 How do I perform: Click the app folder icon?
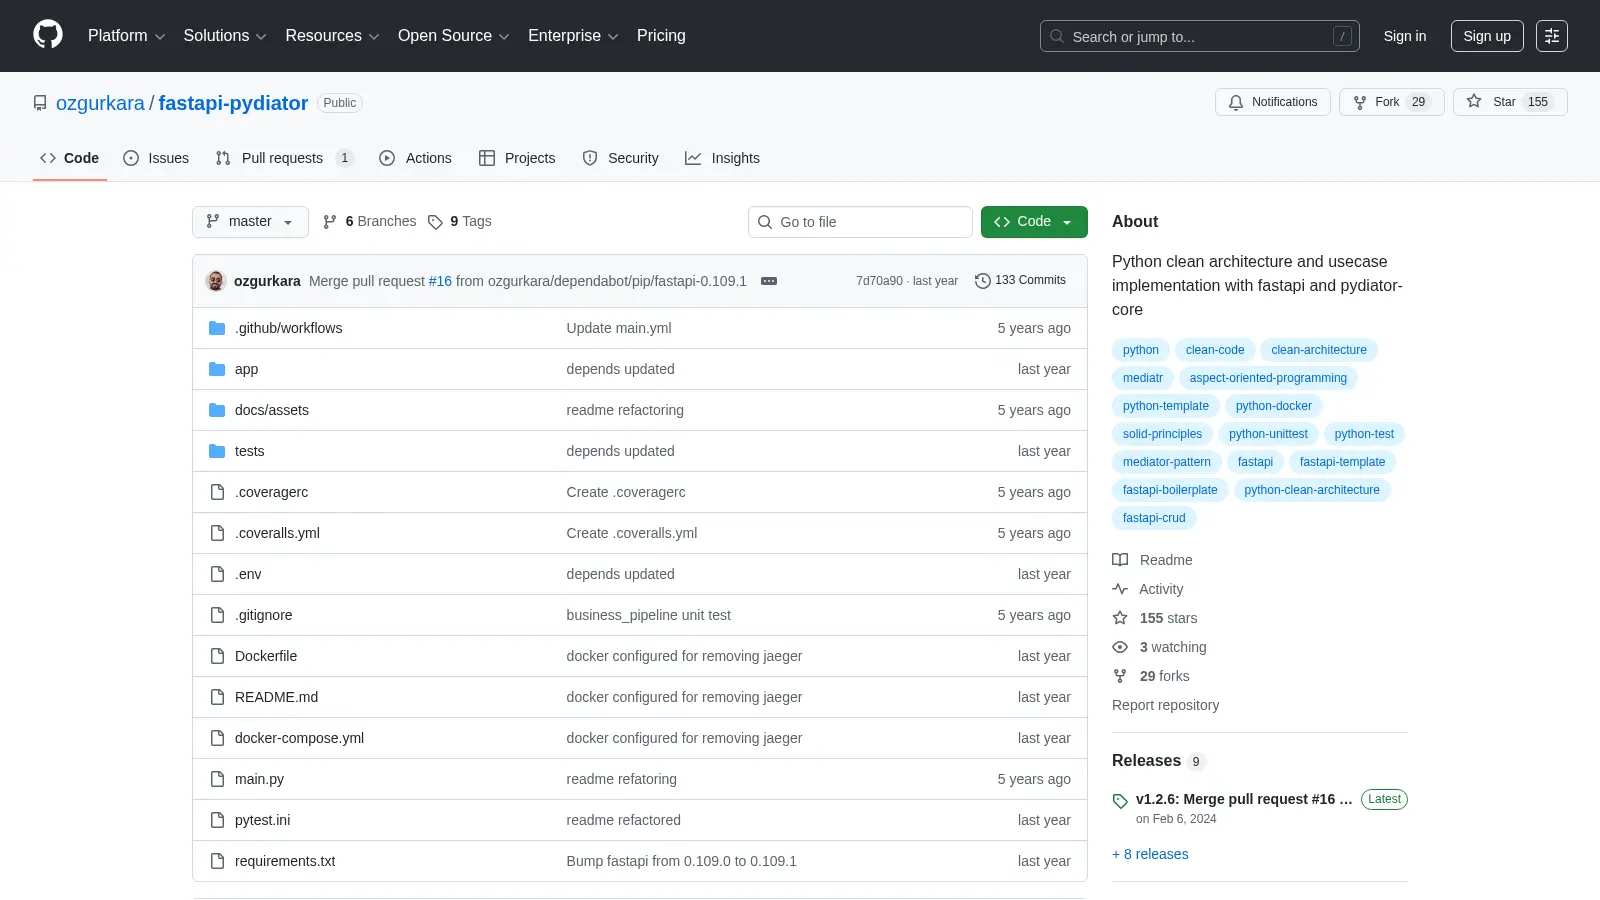click(x=217, y=369)
